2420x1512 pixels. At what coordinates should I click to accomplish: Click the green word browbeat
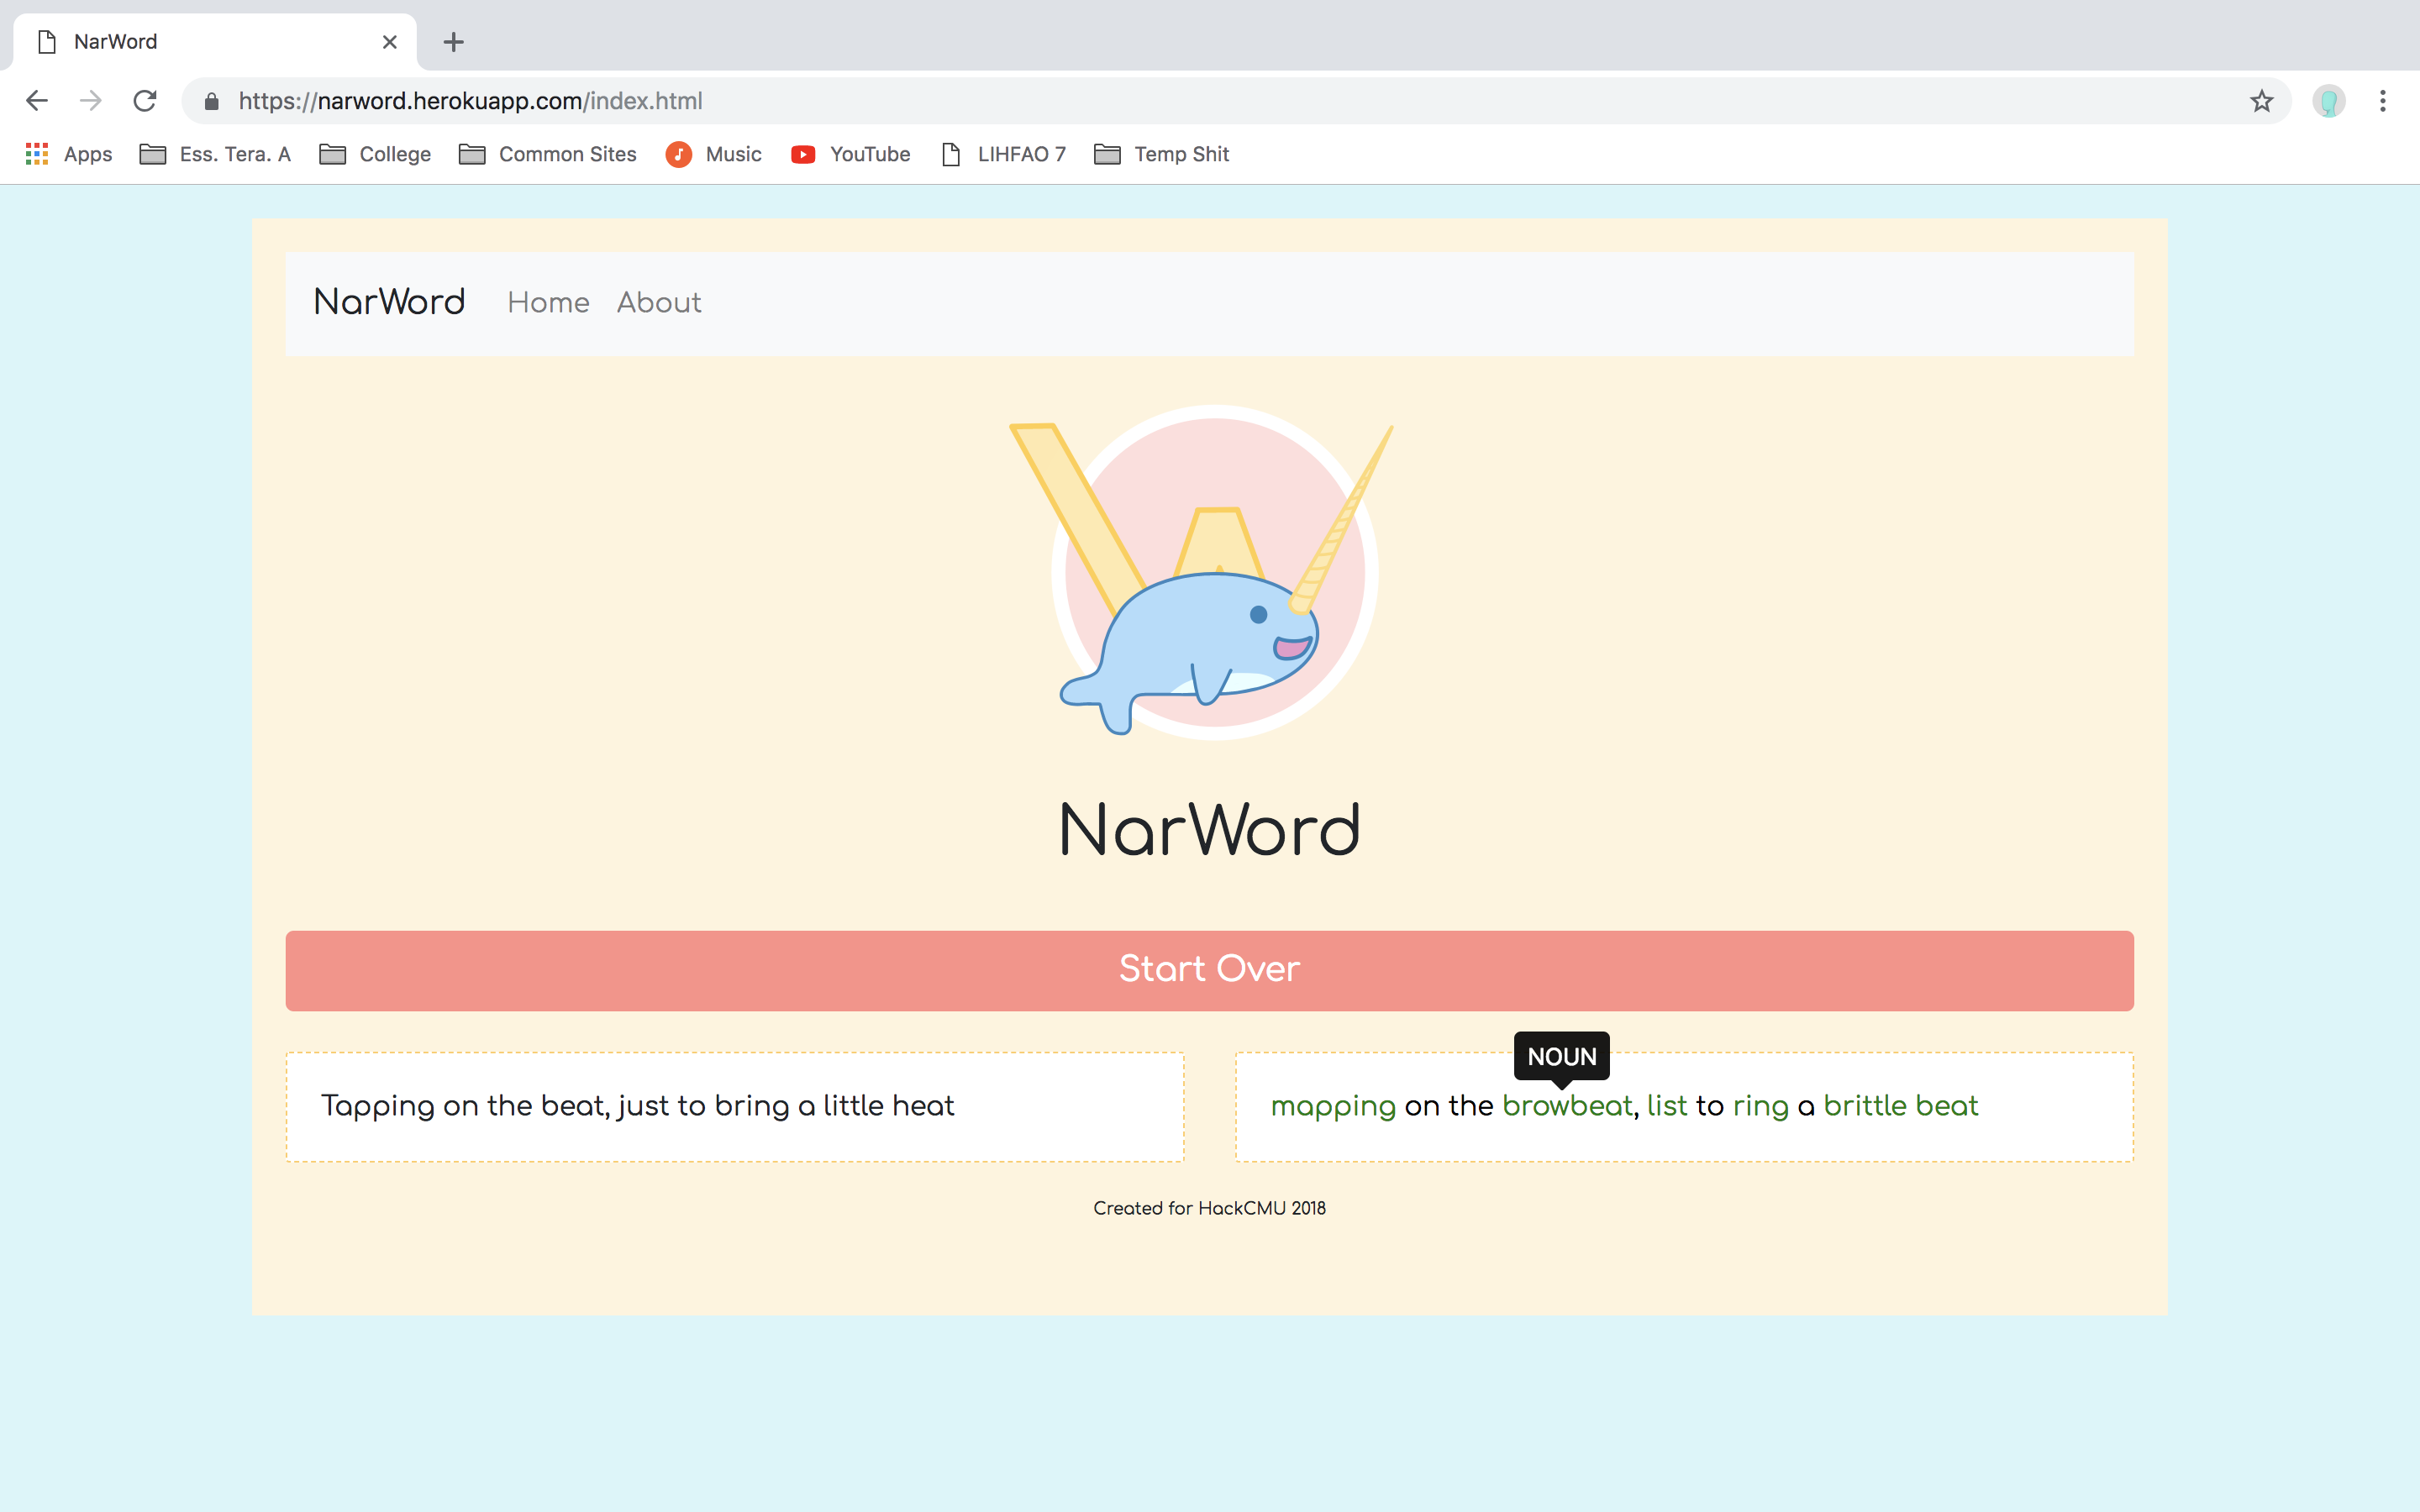tap(1567, 1106)
